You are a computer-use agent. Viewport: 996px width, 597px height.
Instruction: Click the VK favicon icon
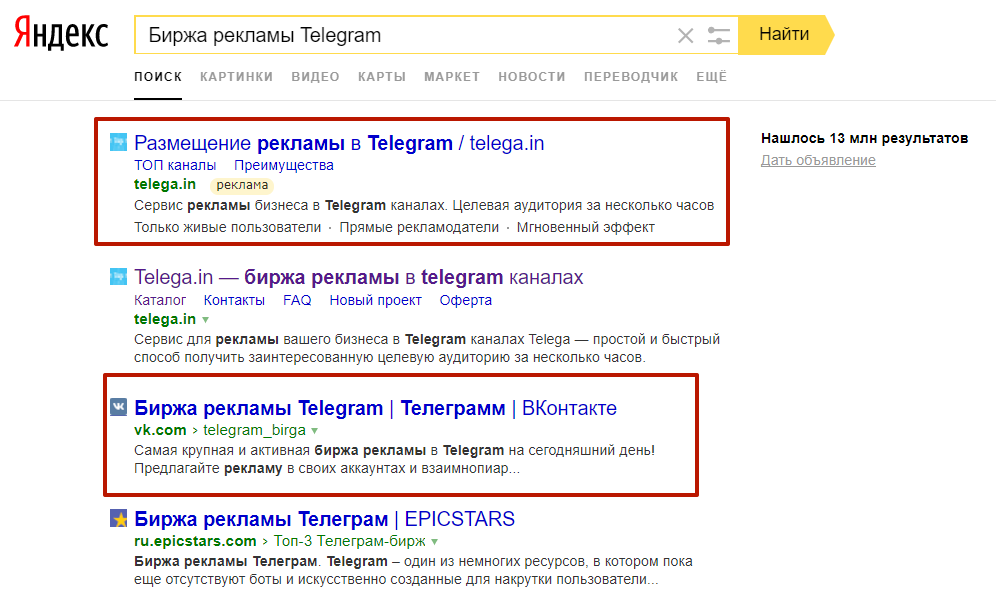point(118,407)
